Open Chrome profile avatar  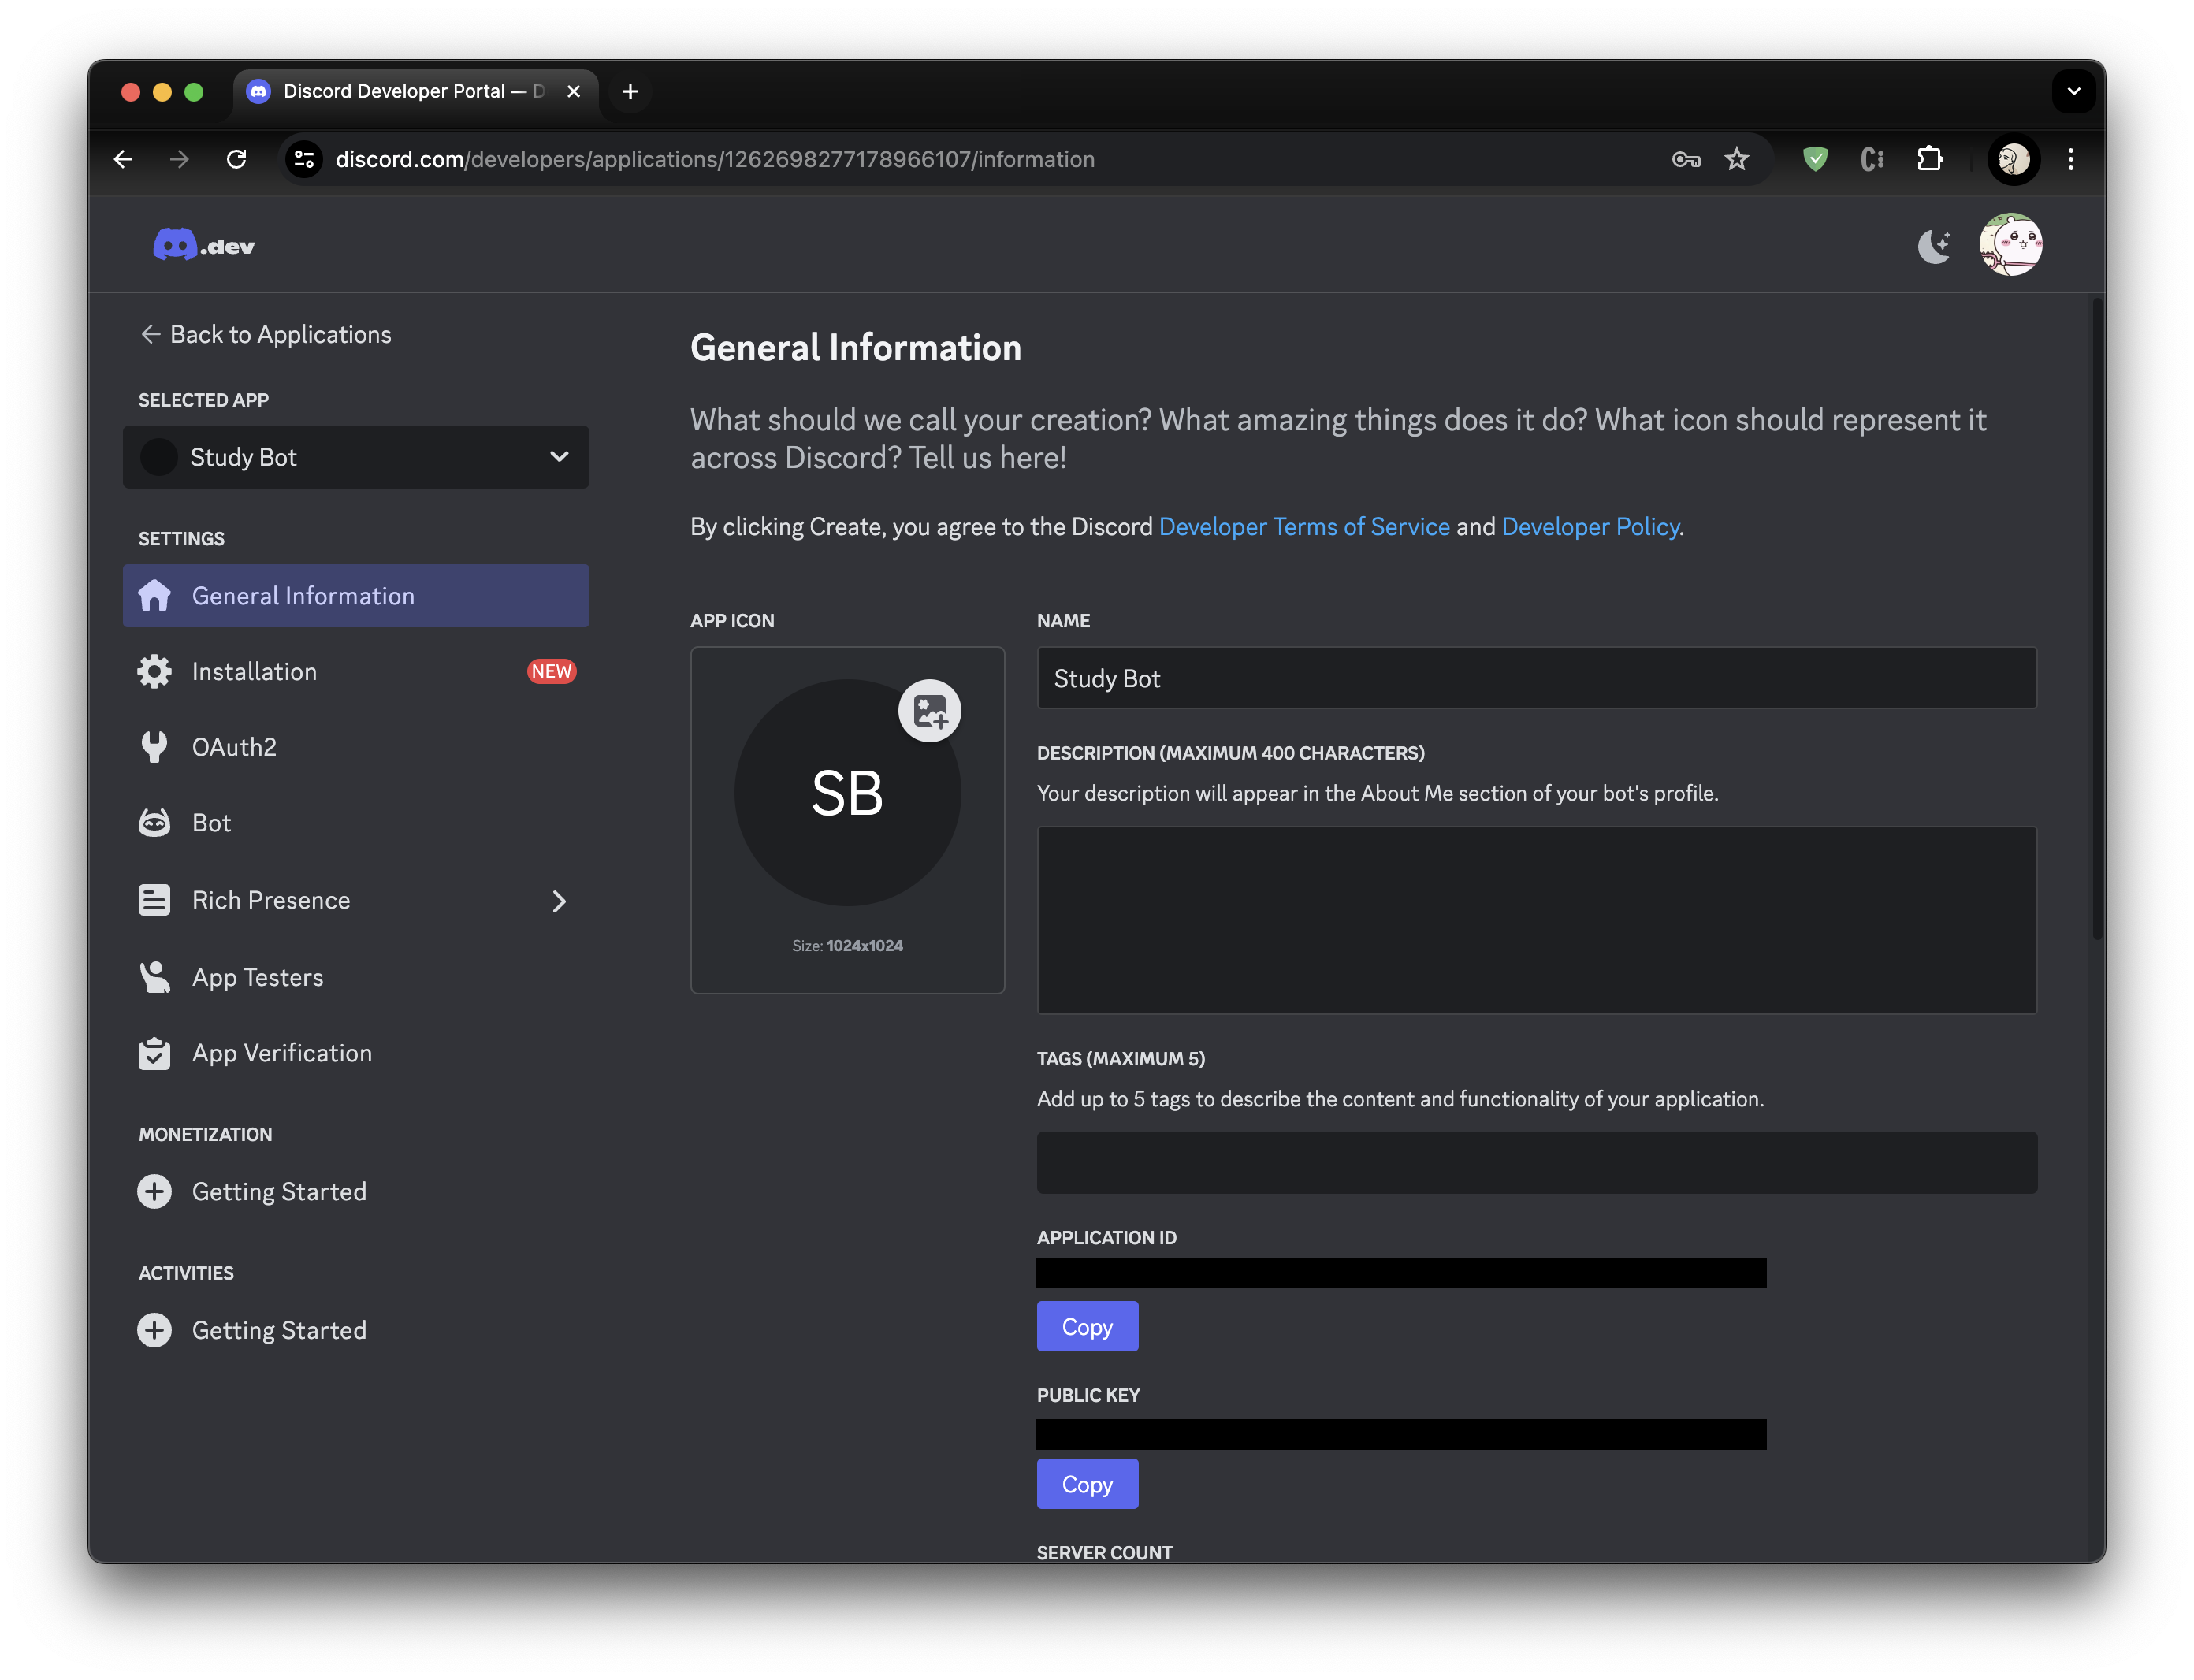(x=2013, y=159)
